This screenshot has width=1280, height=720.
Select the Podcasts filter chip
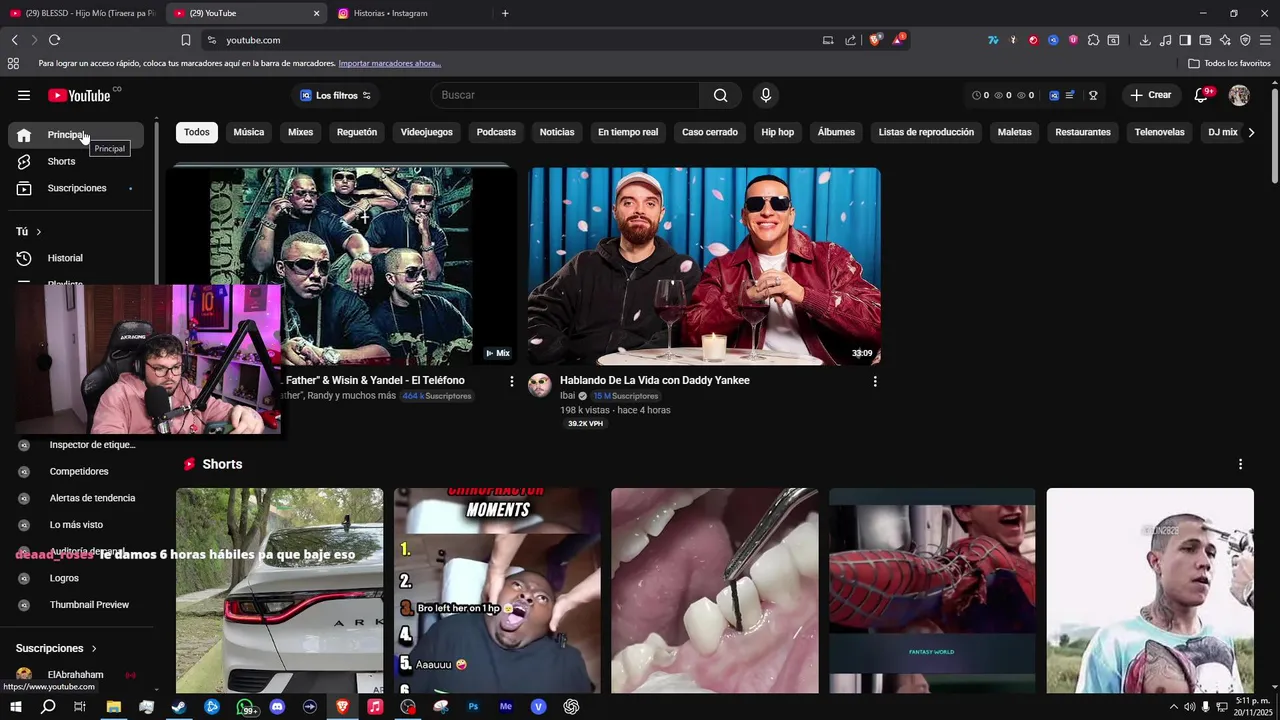pyautogui.click(x=496, y=132)
